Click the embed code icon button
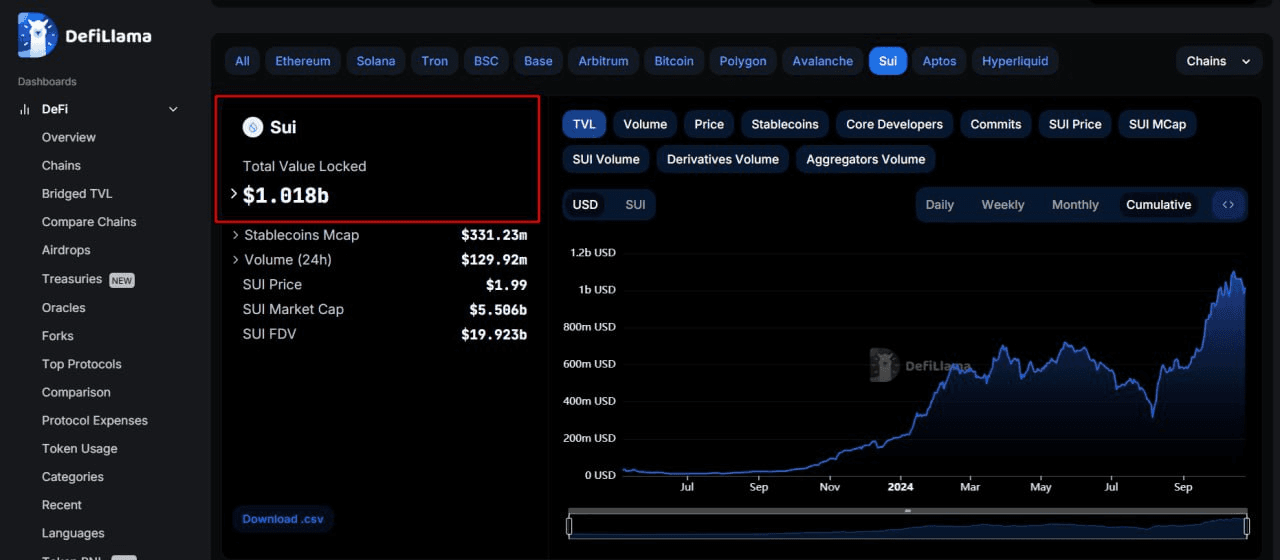 click(1228, 204)
